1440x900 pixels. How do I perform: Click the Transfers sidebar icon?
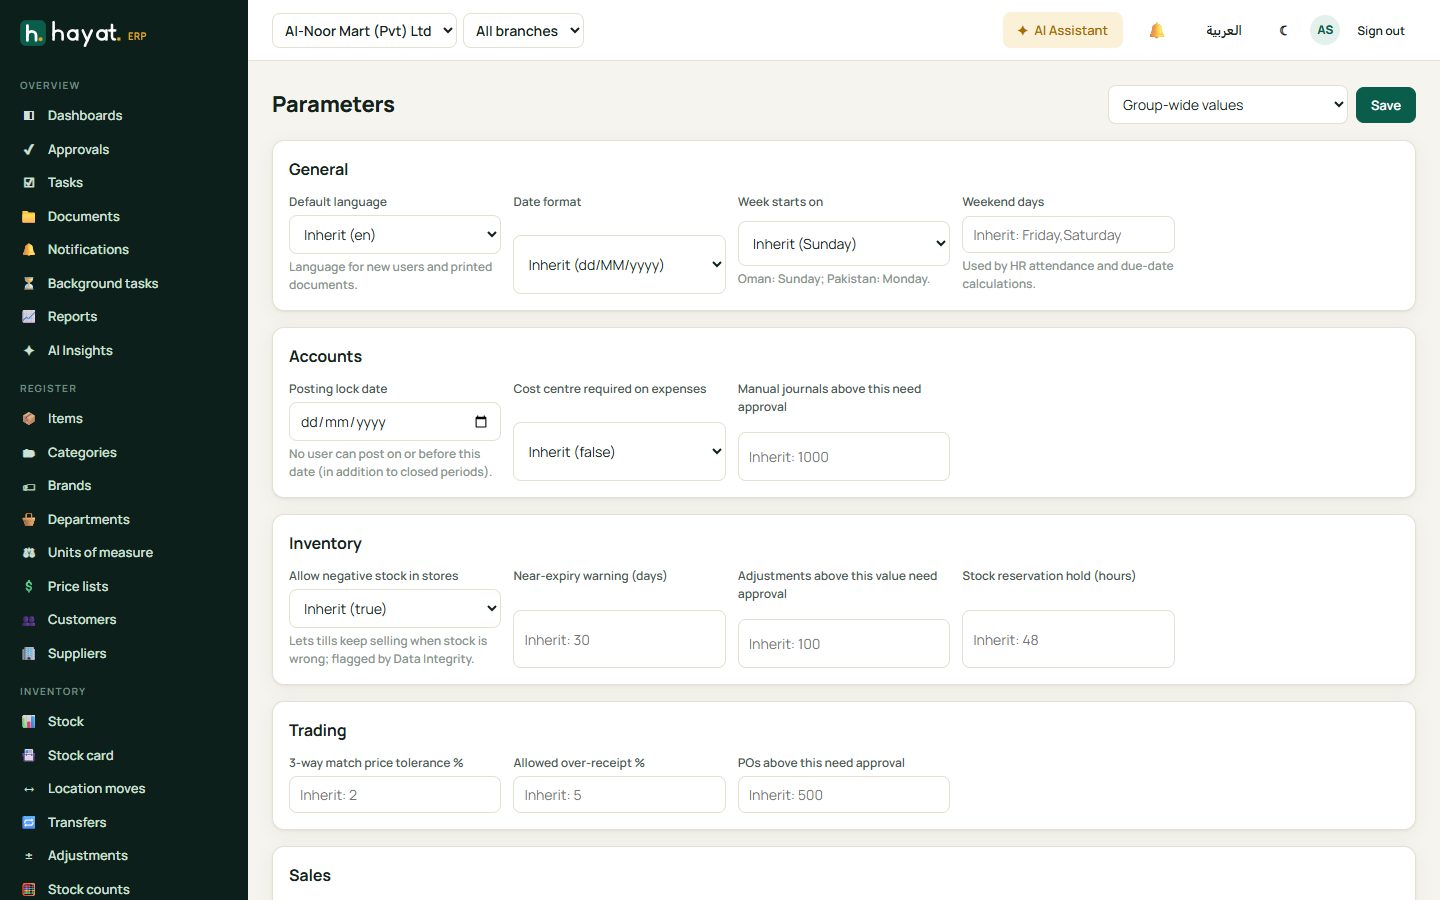[29, 822]
